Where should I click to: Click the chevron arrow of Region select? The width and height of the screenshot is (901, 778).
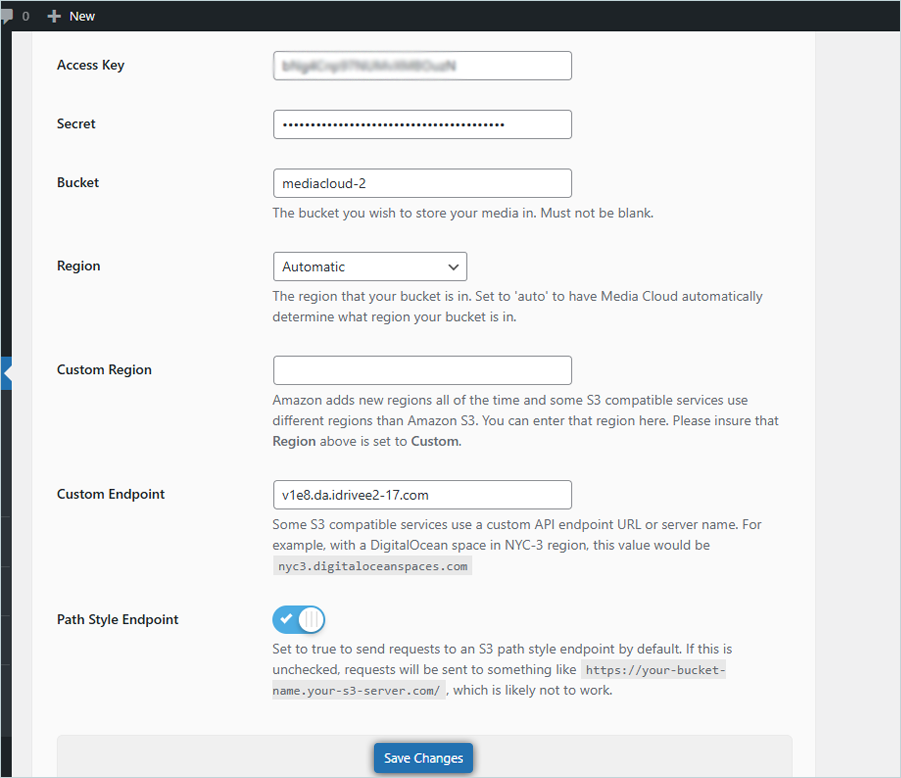pos(453,267)
